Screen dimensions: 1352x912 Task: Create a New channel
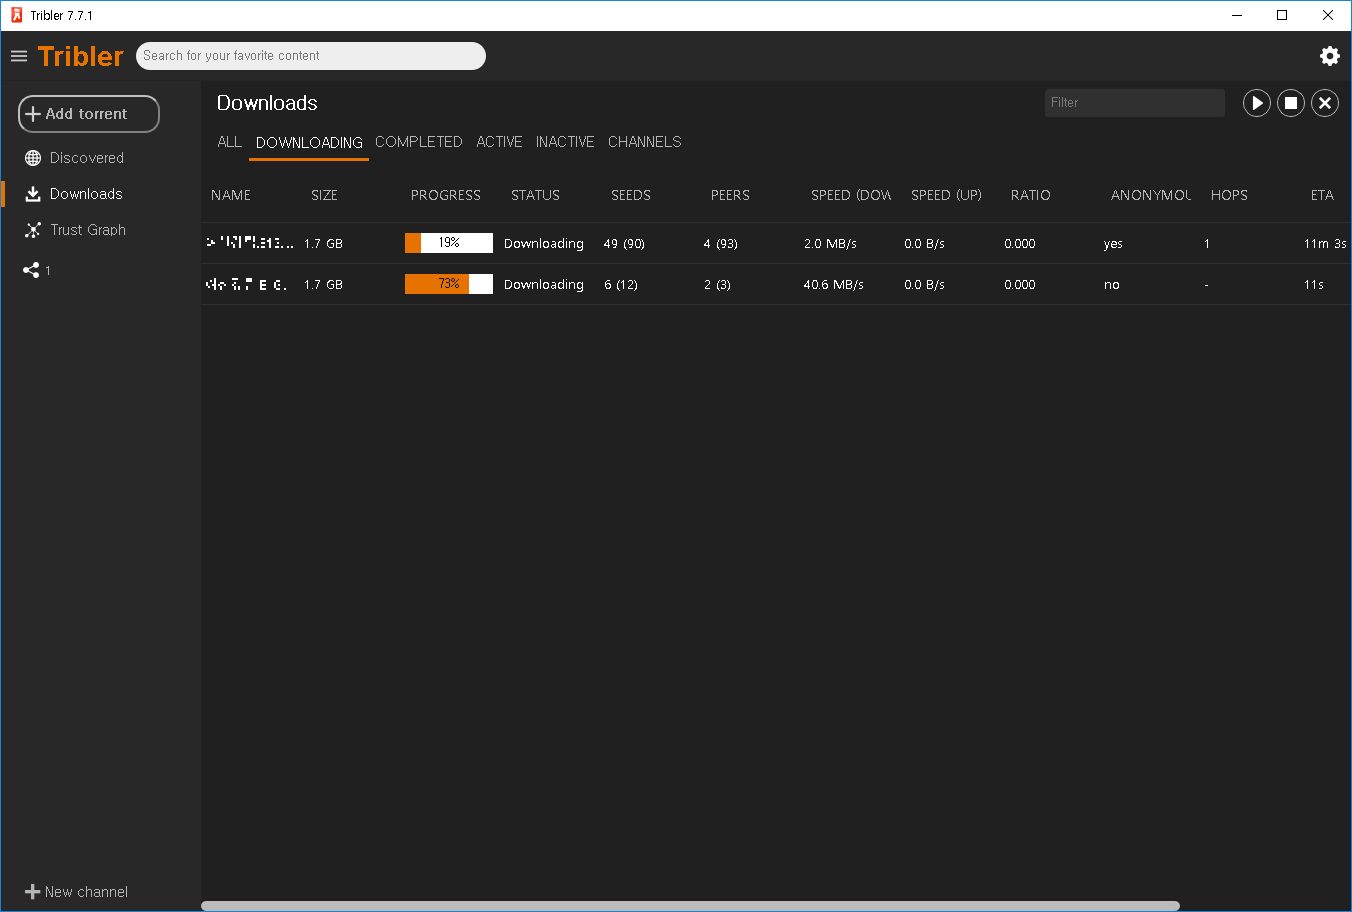click(77, 892)
